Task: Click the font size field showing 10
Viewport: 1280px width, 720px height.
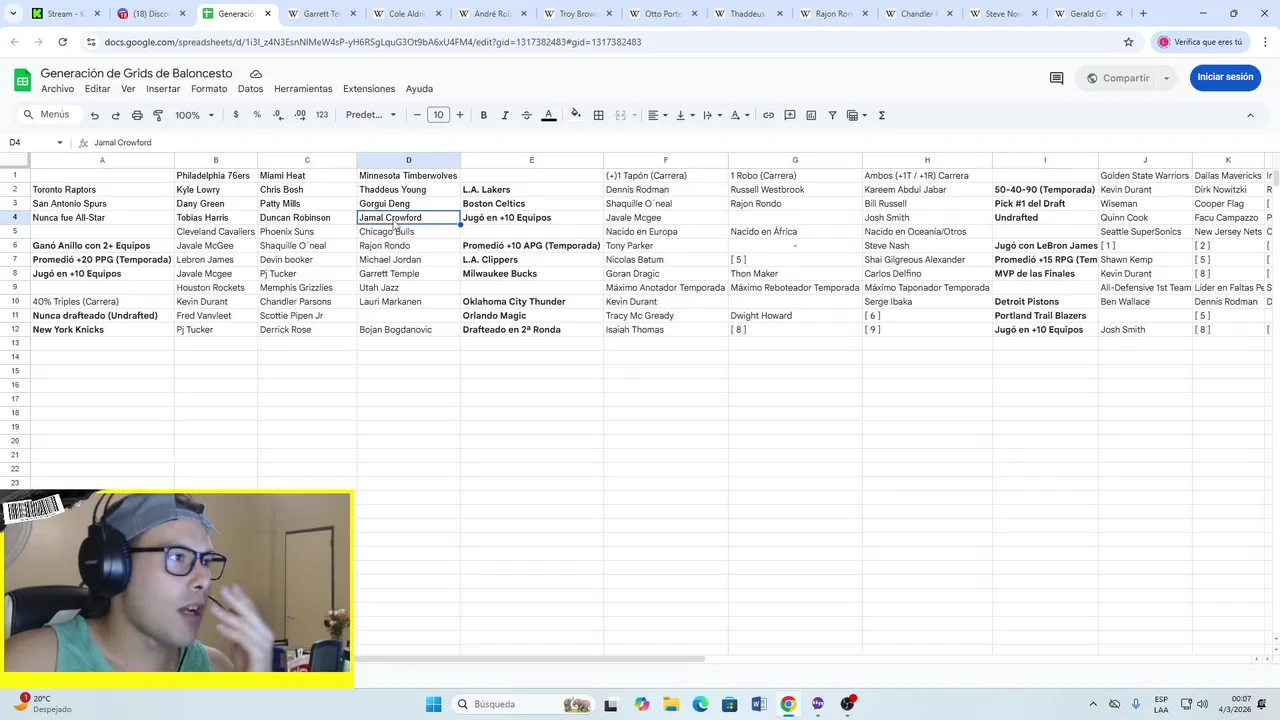Action: pyautogui.click(x=438, y=115)
